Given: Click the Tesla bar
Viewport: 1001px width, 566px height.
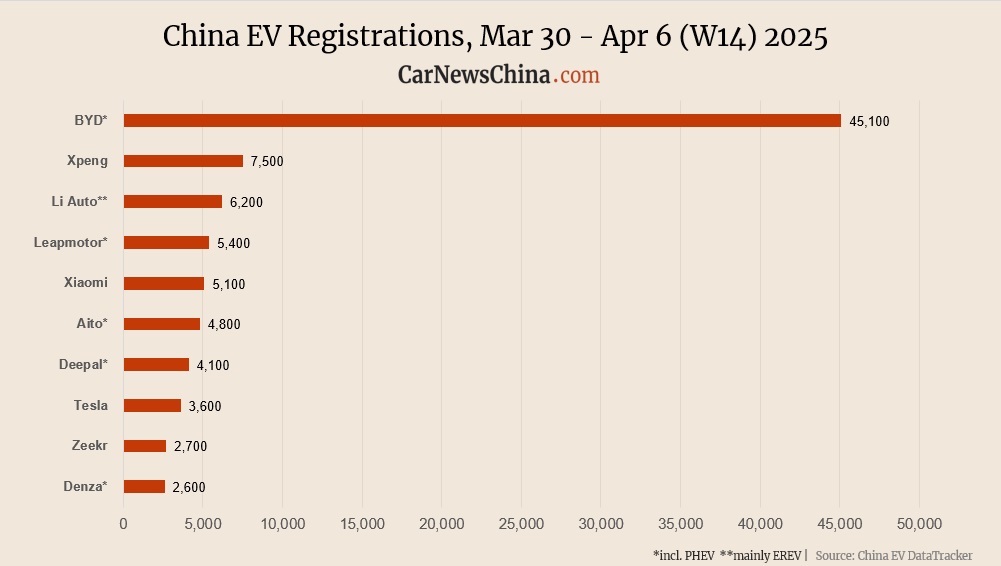Looking at the screenshot, I should [152, 406].
